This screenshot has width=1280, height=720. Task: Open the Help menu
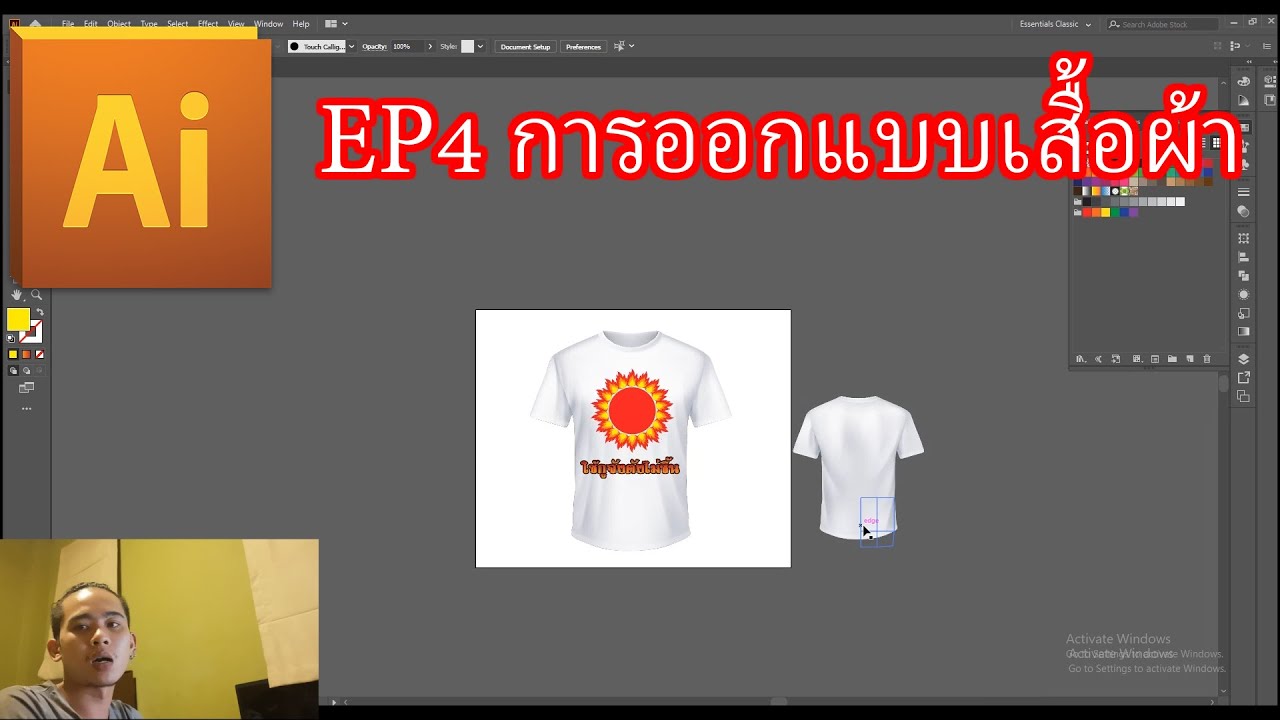[301, 24]
